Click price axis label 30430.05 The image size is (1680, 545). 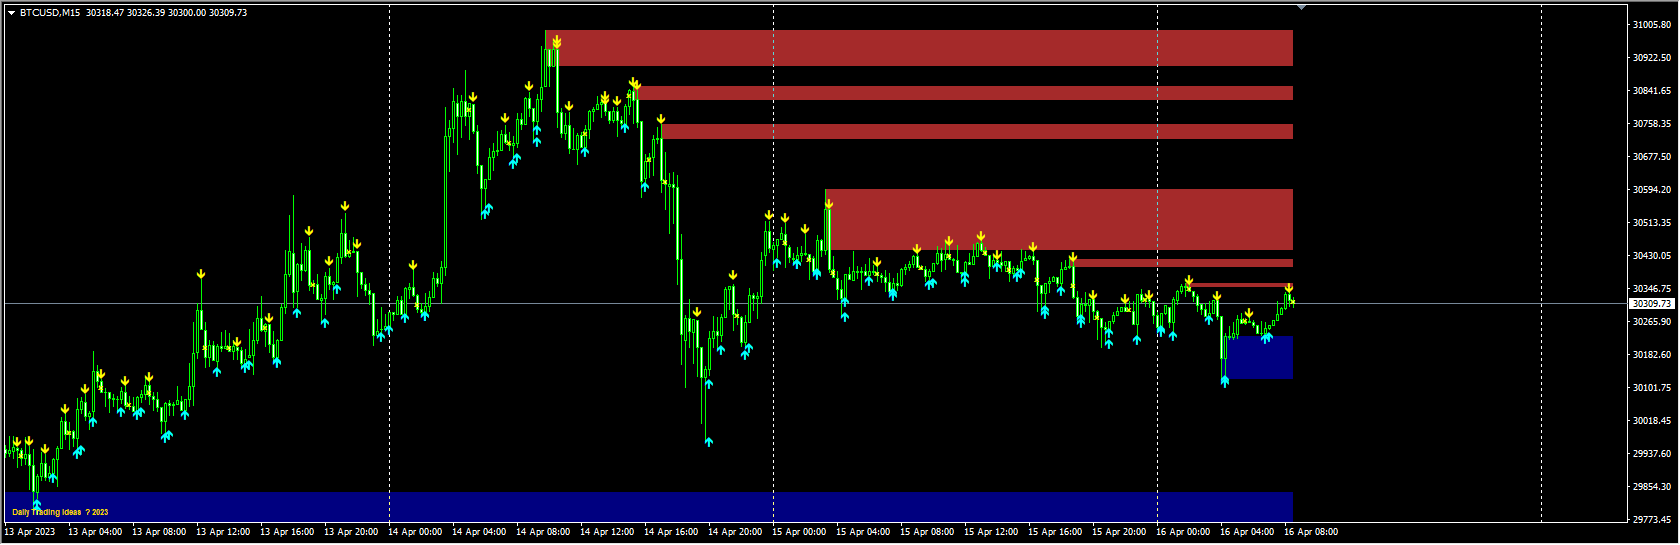coord(1652,255)
